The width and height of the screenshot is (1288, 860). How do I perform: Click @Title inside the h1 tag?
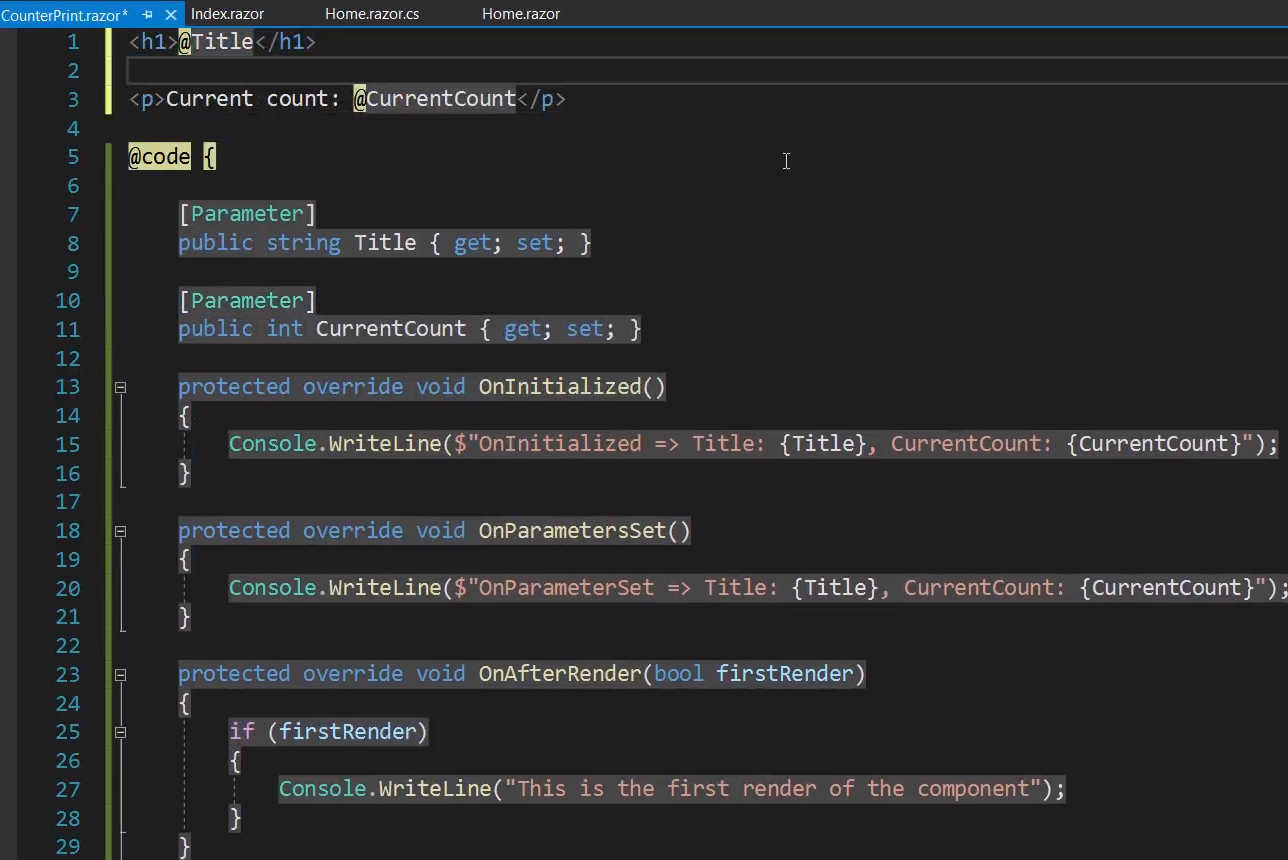(216, 42)
